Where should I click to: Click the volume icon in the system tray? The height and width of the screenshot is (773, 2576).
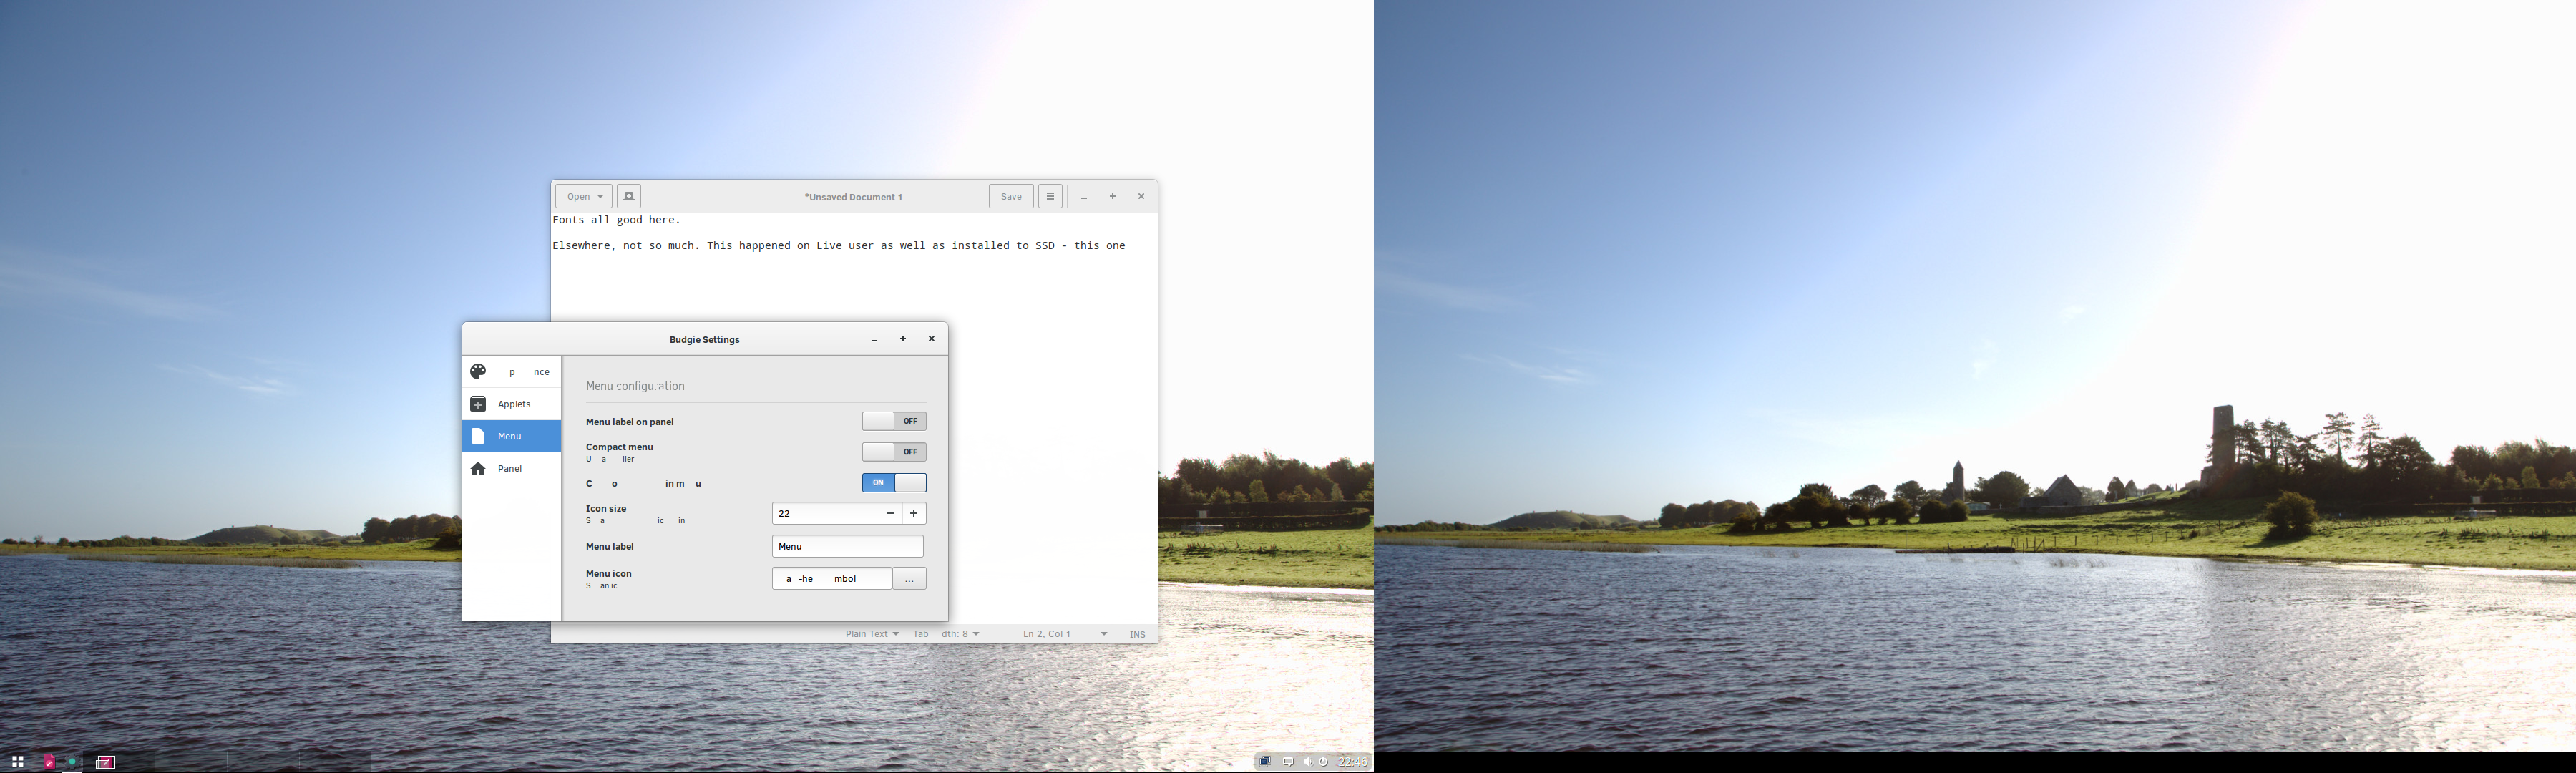1307,762
